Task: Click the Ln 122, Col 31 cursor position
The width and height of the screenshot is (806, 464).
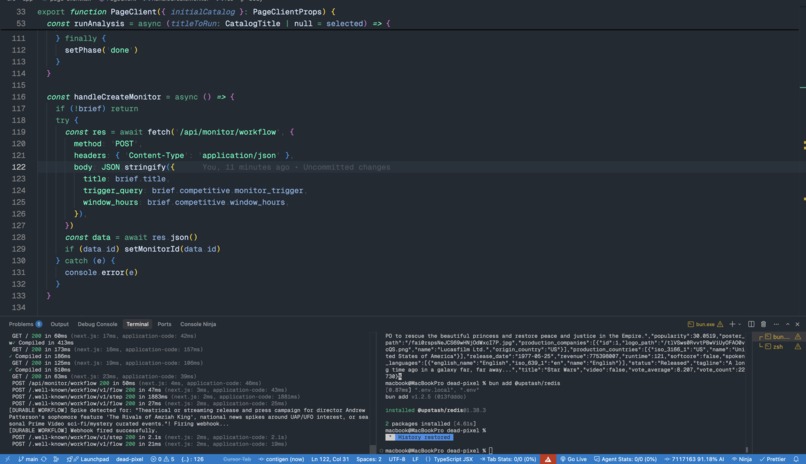Action: pyautogui.click(x=330, y=459)
